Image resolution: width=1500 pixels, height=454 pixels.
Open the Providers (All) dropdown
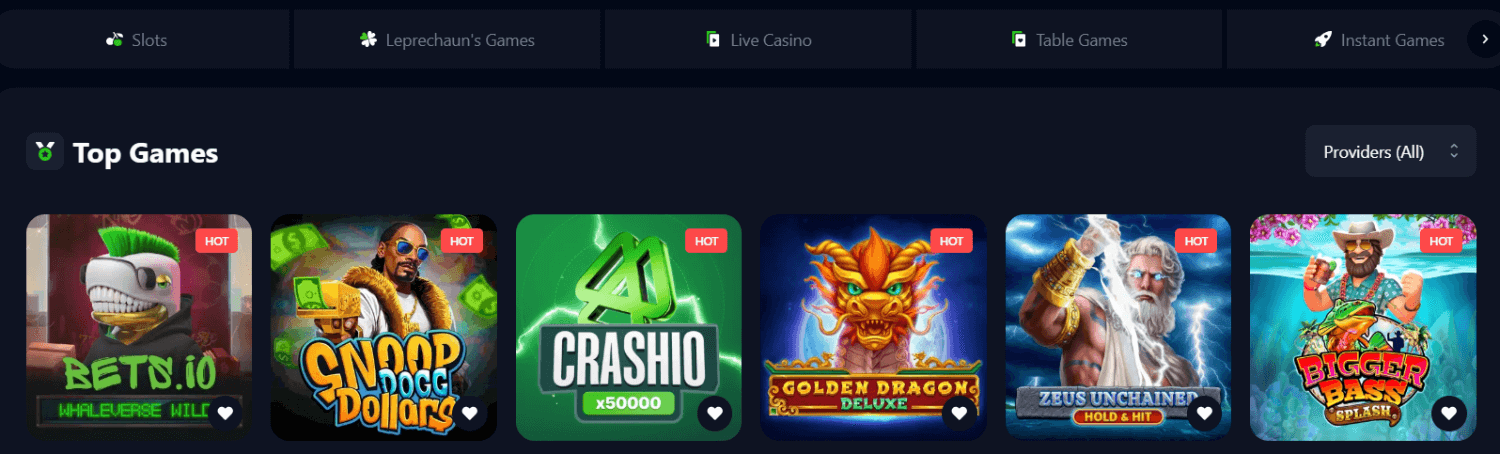(x=1391, y=152)
